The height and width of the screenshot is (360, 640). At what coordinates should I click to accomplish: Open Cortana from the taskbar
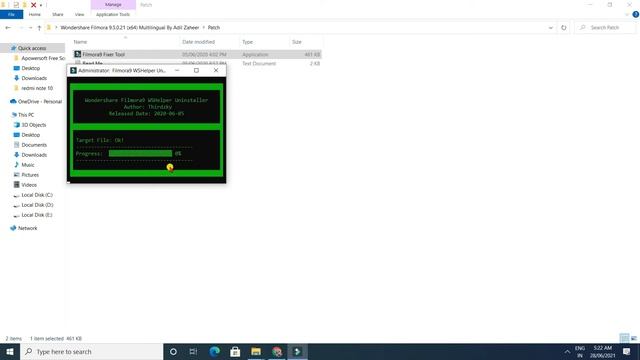pos(173,351)
